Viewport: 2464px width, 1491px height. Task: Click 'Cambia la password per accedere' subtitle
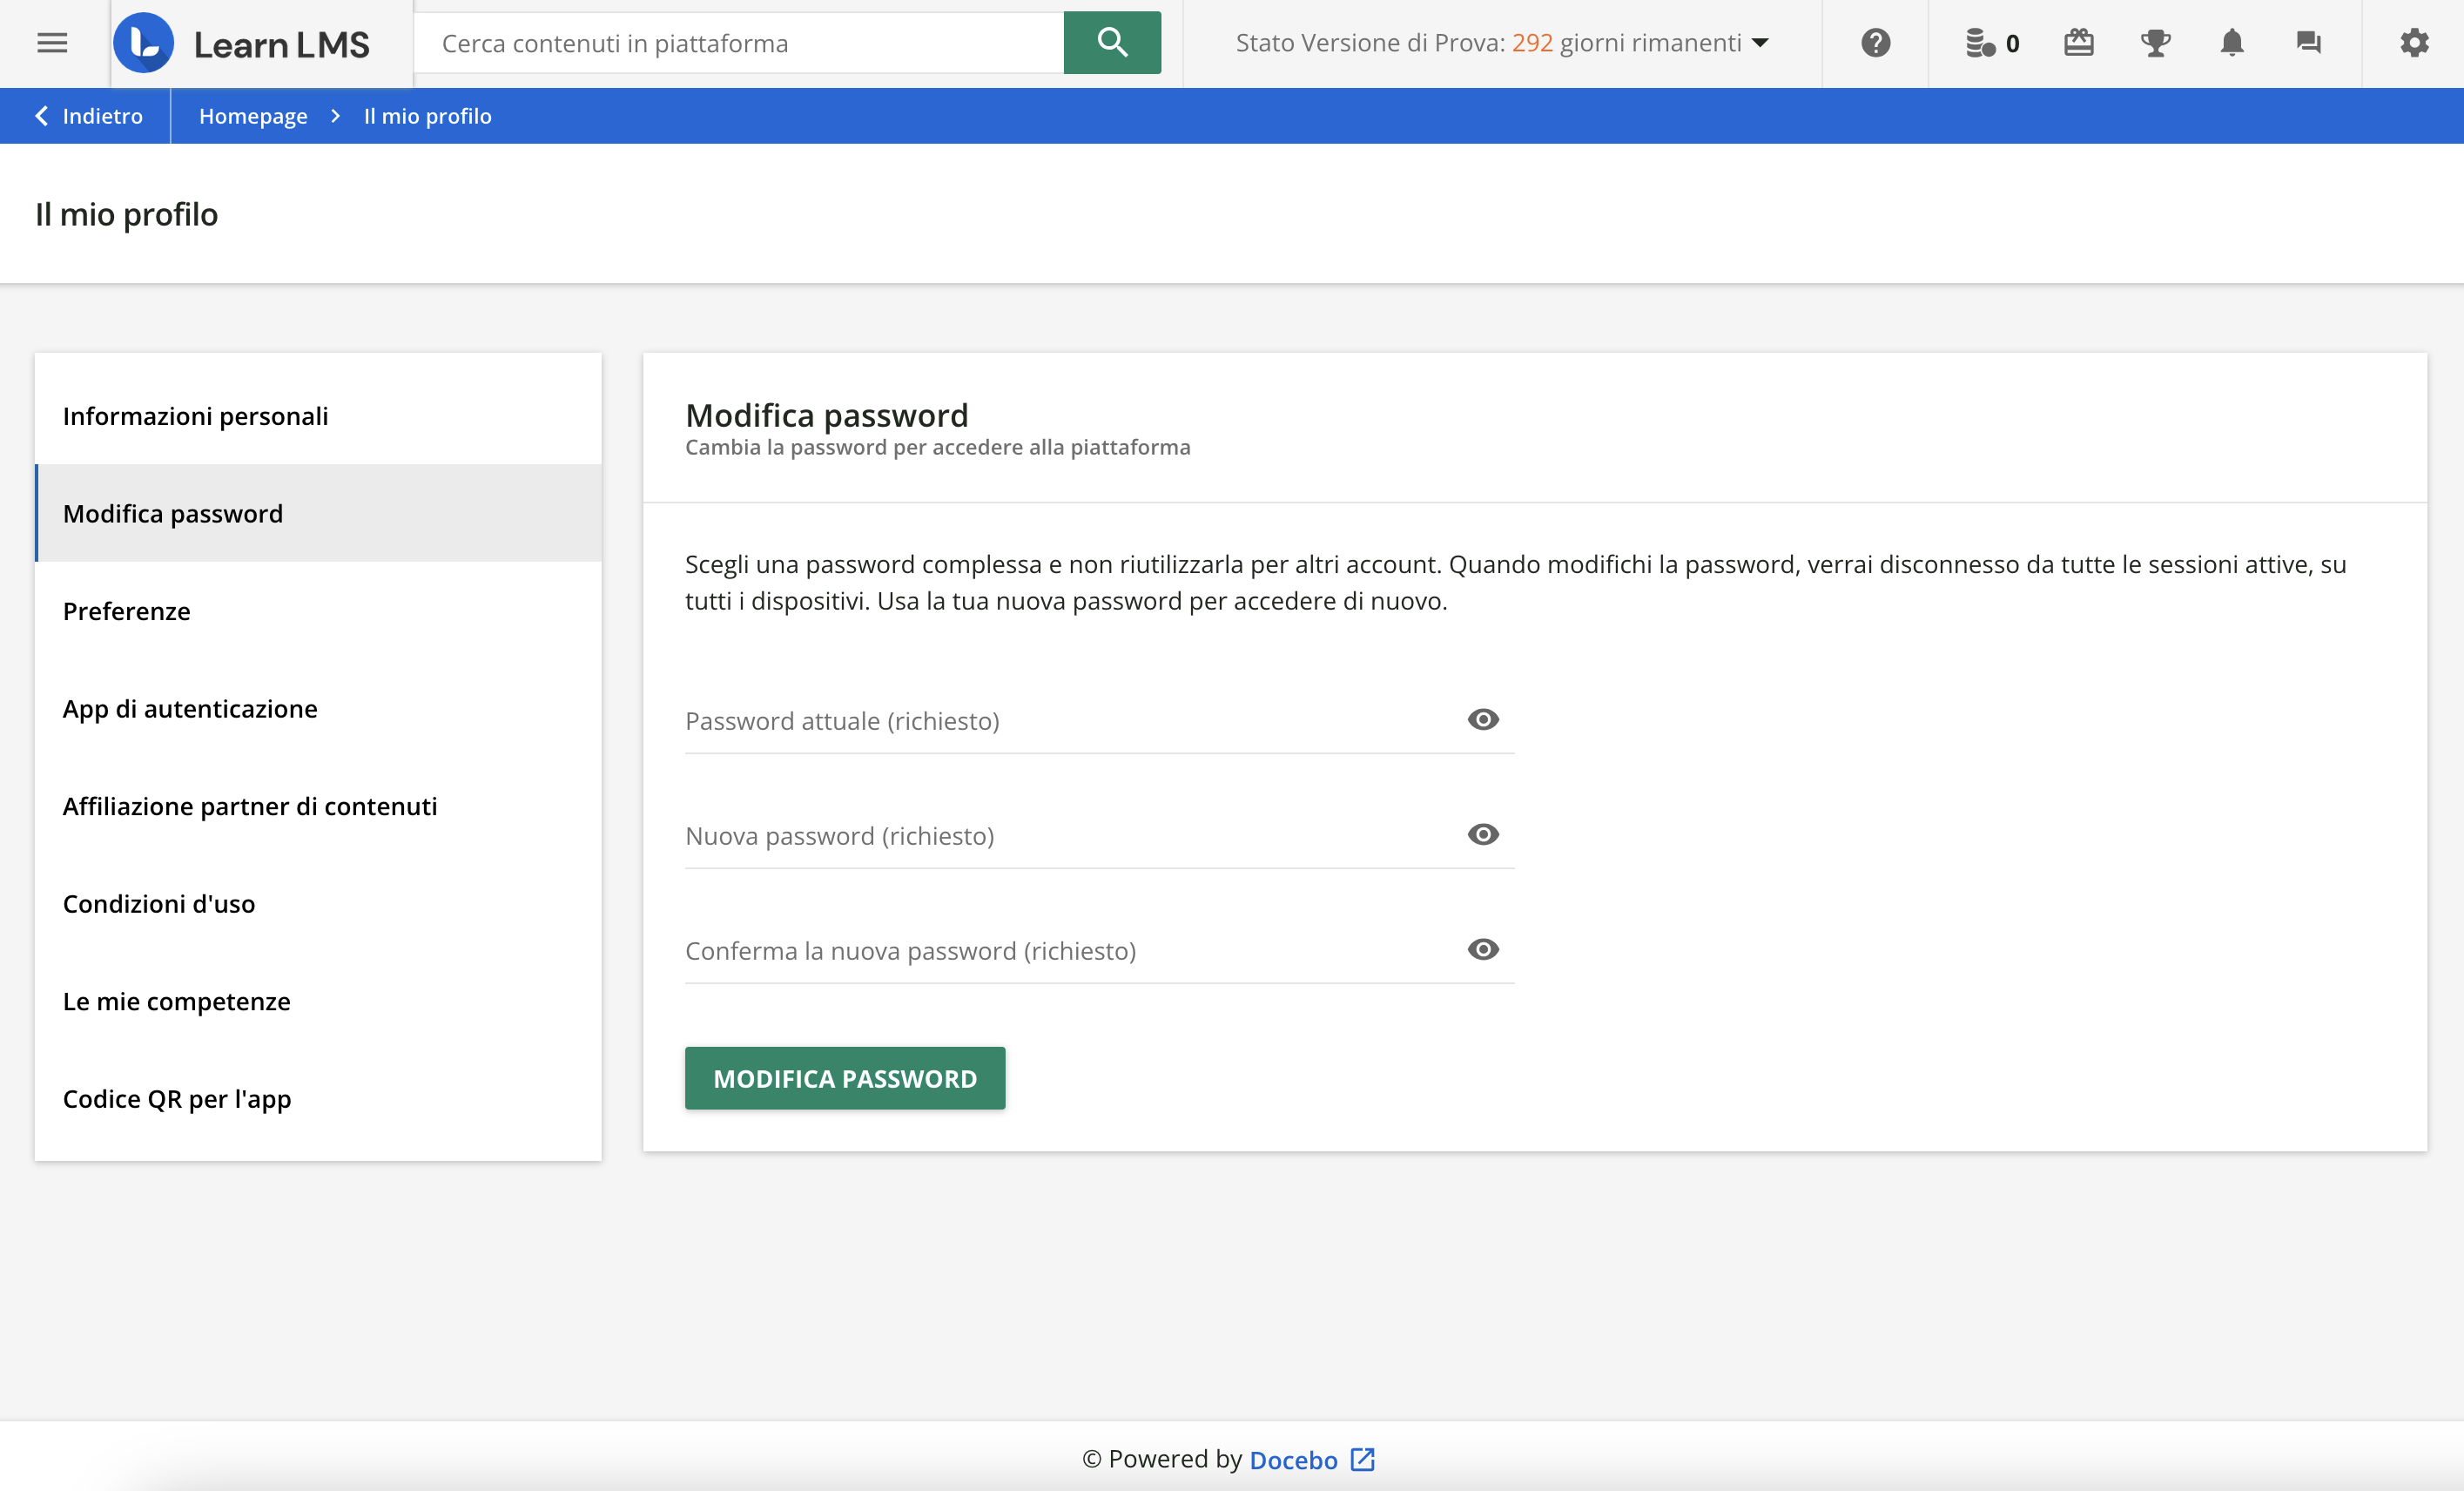(x=937, y=447)
